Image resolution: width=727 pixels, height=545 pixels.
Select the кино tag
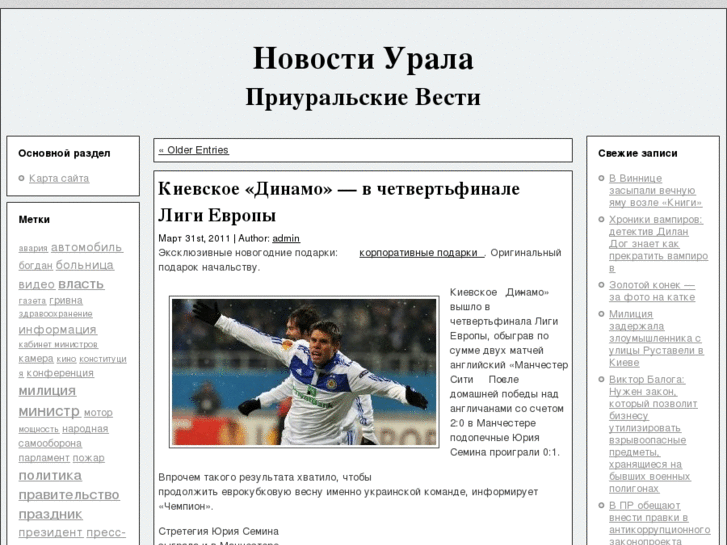pos(66,359)
